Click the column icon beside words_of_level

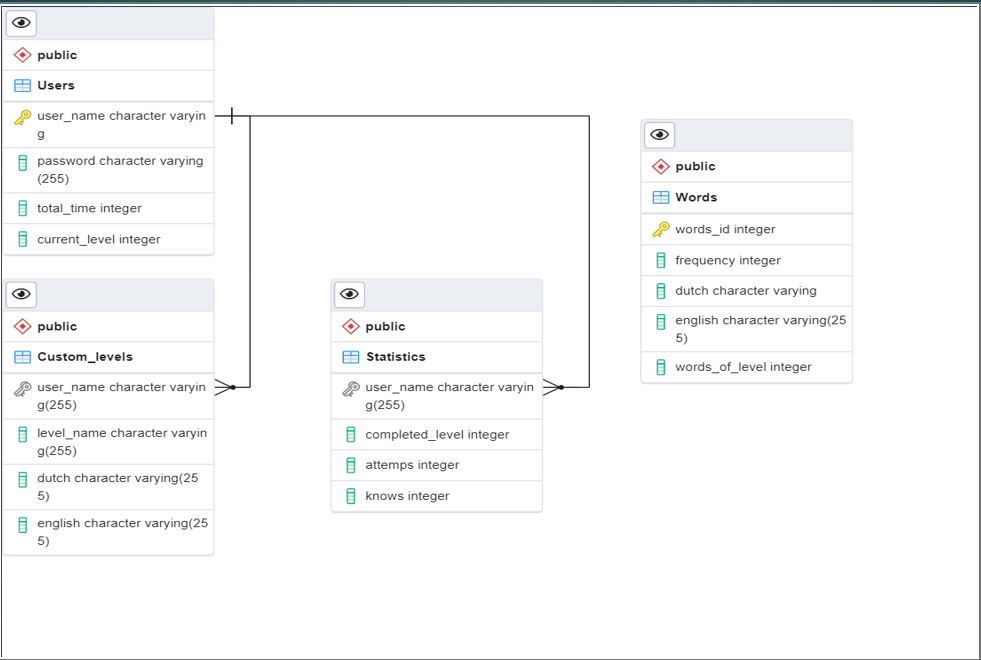[x=661, y=367]
